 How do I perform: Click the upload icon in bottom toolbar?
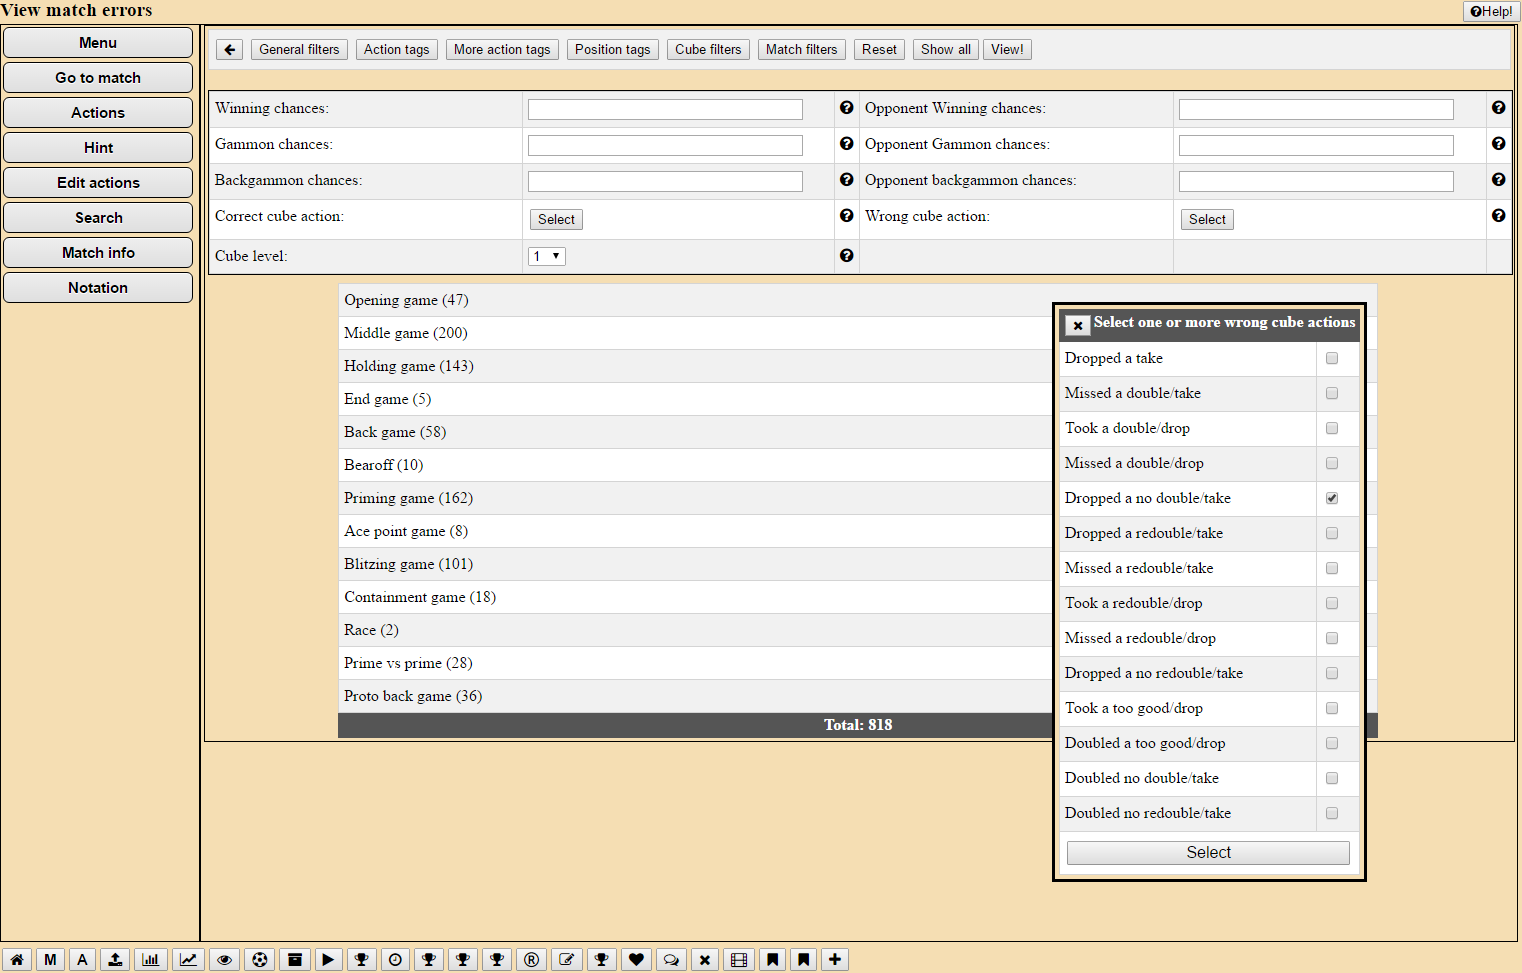(x=116, y=960)
